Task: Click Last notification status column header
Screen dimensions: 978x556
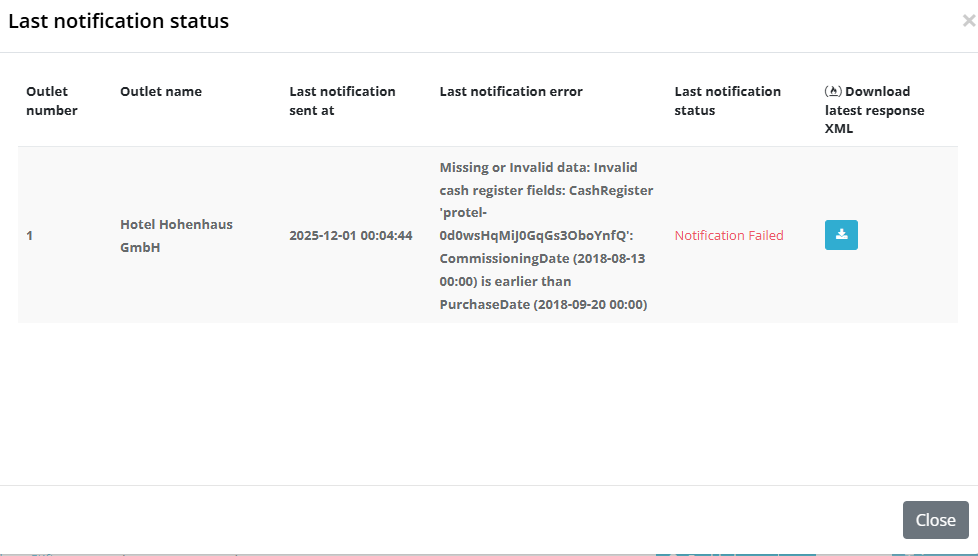Action: coord(727,101)
